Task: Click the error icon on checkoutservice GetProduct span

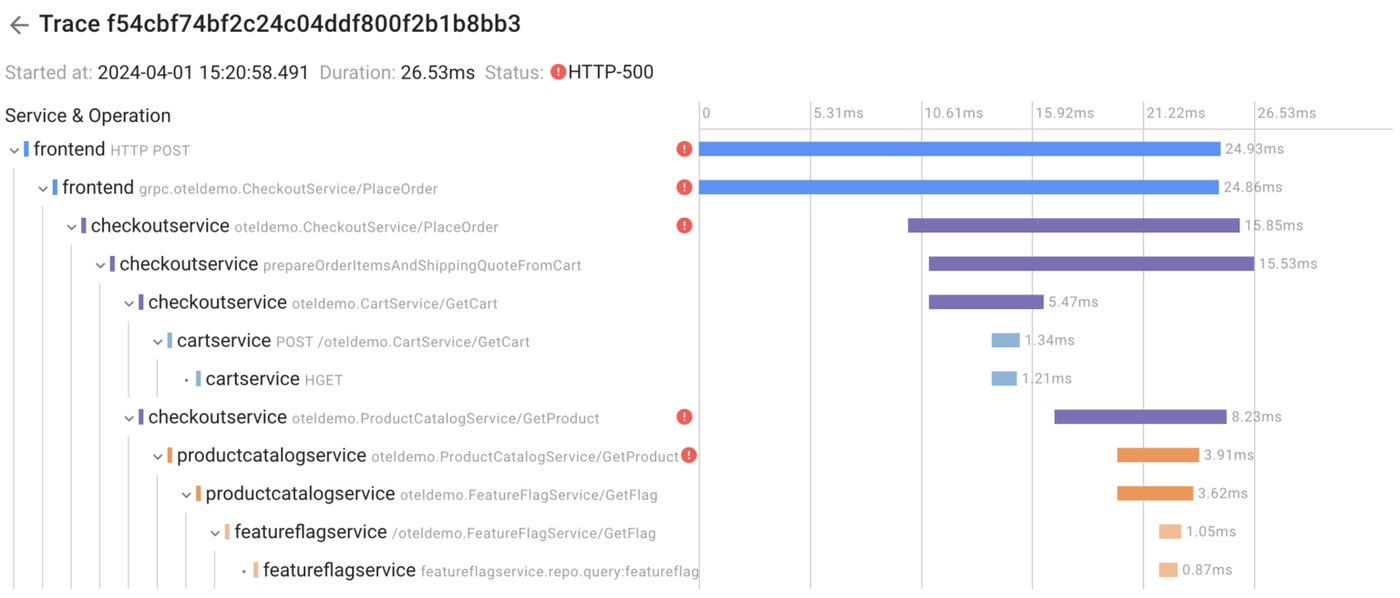Action: point(684,418)
